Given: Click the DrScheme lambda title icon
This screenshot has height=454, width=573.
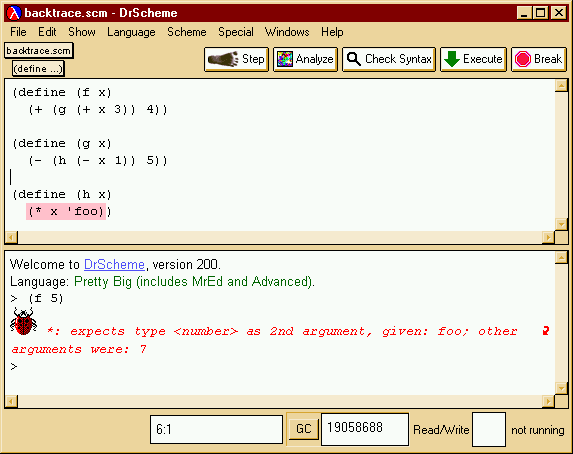Looking at the screenshot, I should (x=14, y=13).
